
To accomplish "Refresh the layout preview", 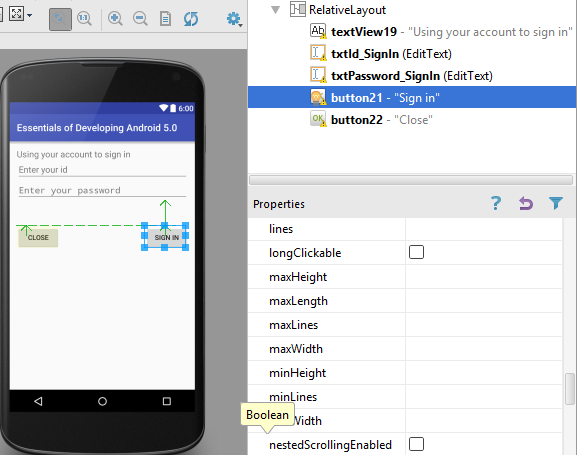I will coord(191,18).
